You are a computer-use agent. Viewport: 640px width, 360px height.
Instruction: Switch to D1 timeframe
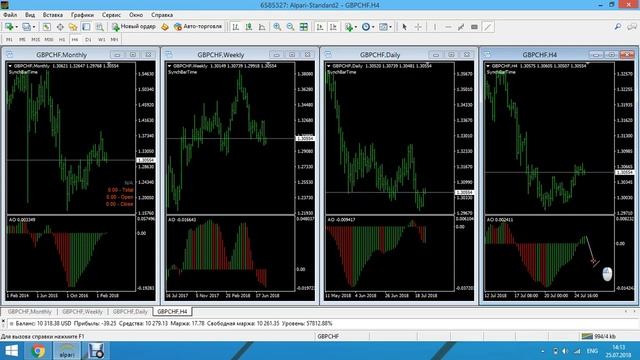click(88, 40)
